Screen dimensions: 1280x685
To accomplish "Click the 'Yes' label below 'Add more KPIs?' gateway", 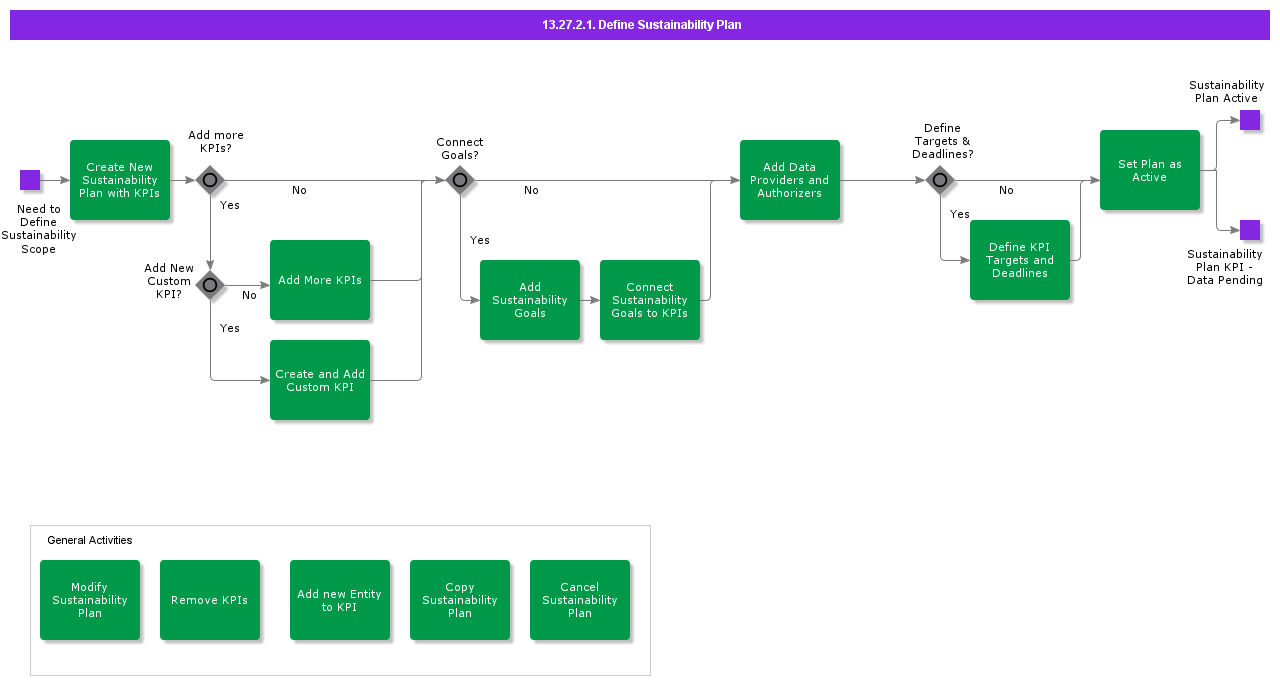I will tap(230, 205).
